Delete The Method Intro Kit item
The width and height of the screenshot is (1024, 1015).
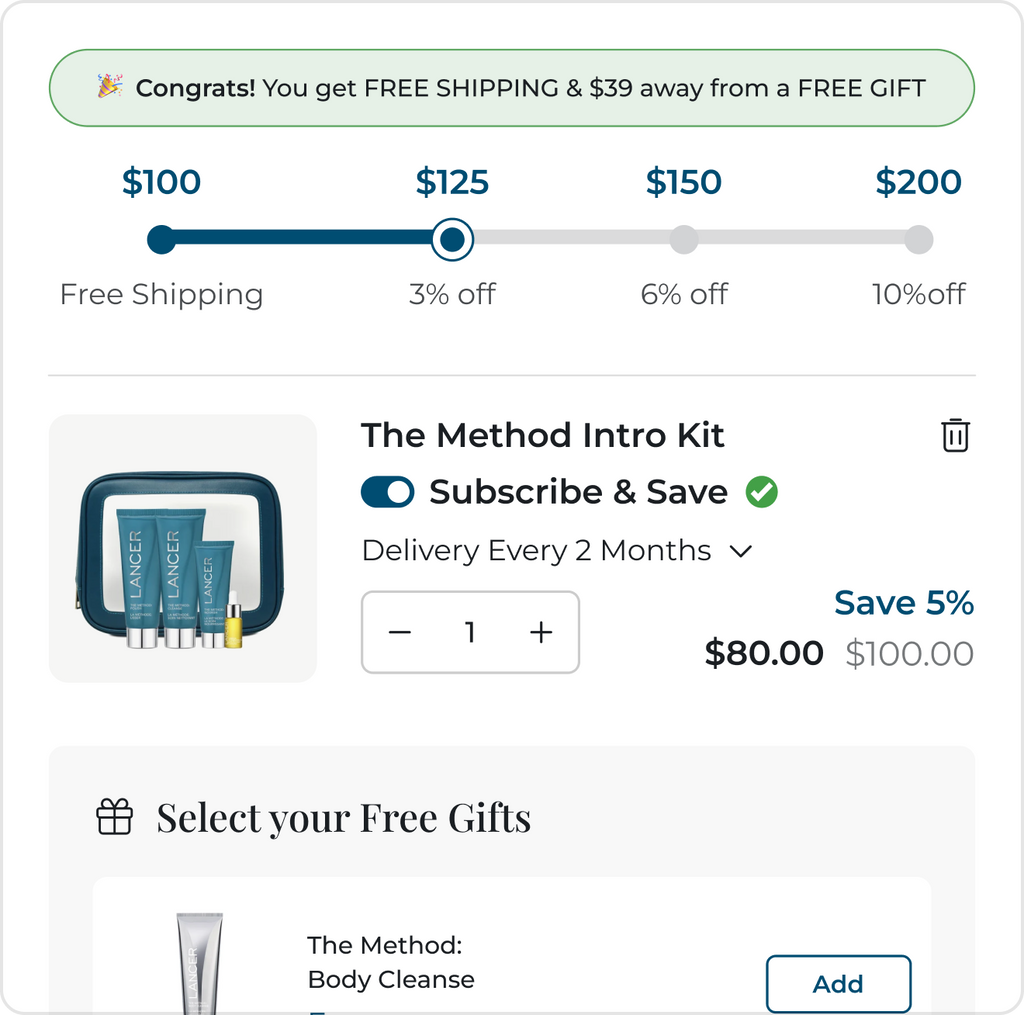point(955,435)
